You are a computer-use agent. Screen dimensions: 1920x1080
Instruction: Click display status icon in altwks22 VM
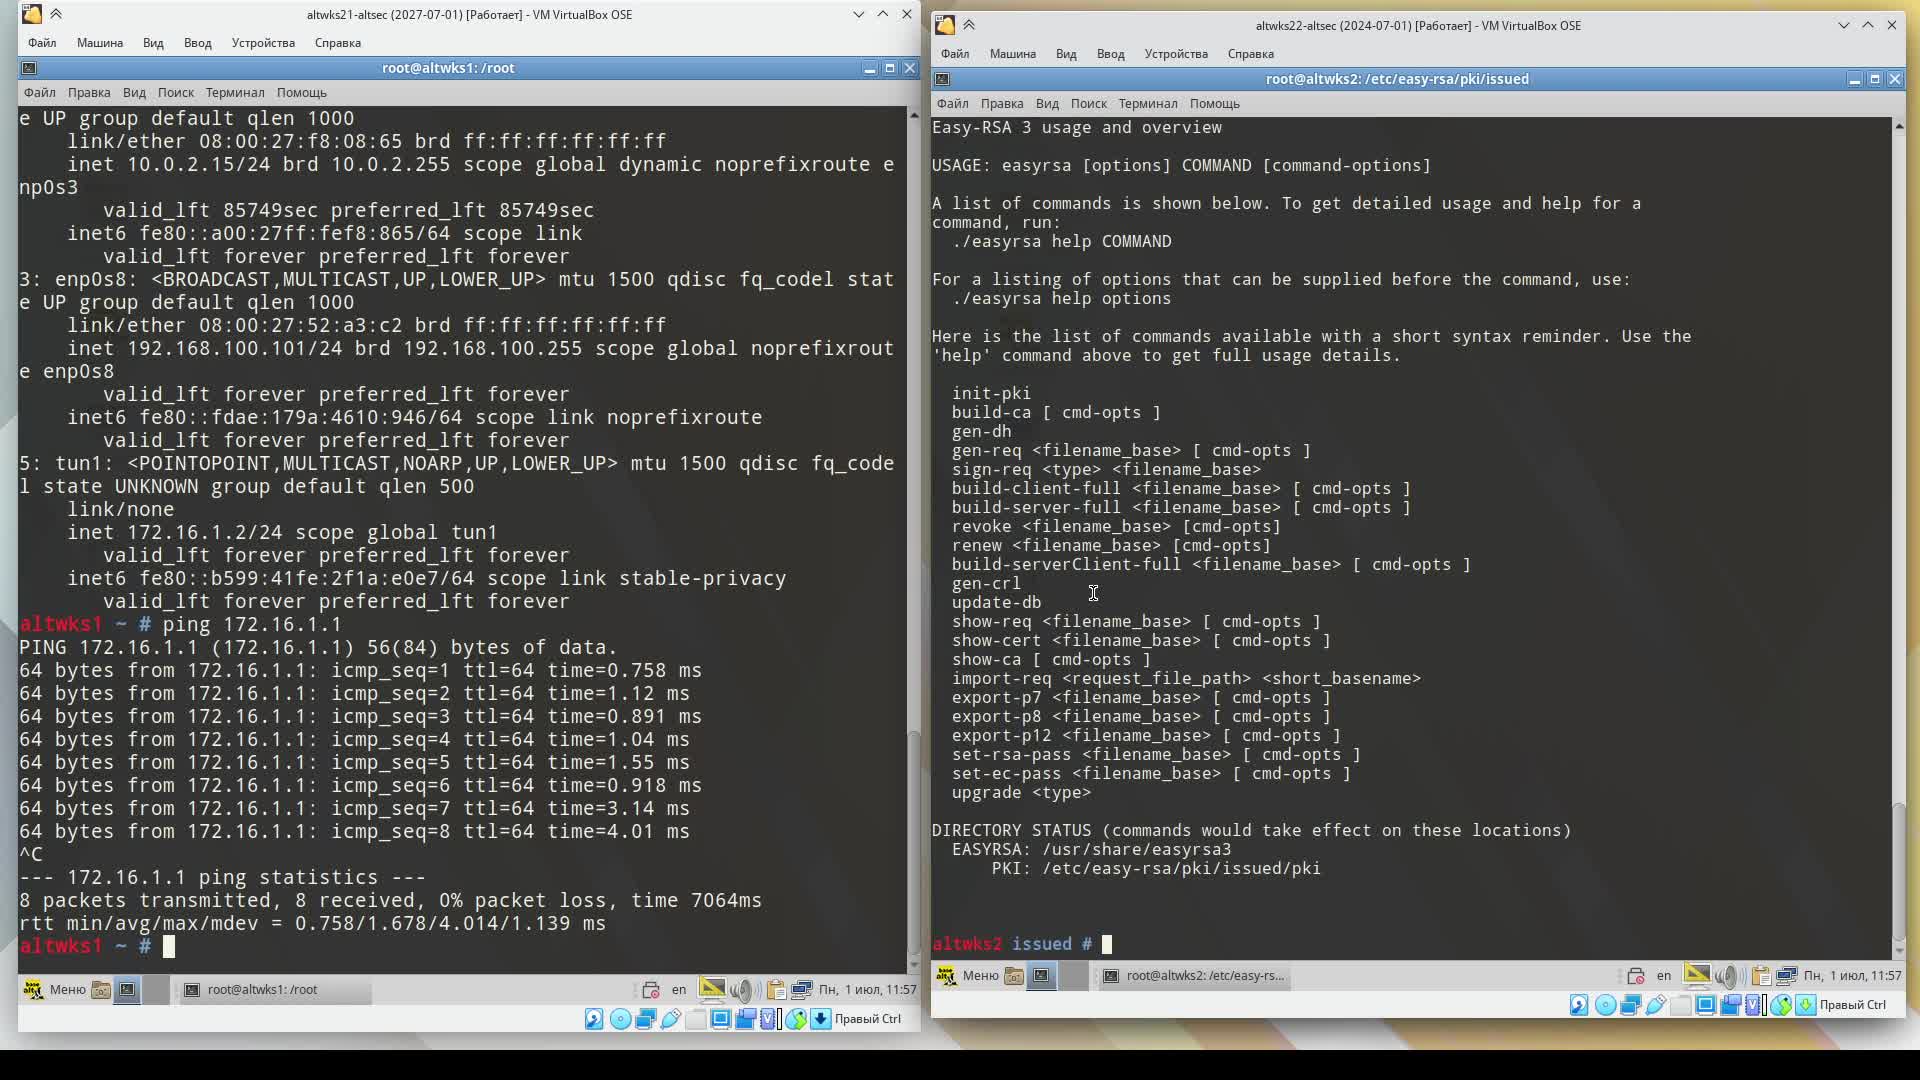pos(1706,1005)
